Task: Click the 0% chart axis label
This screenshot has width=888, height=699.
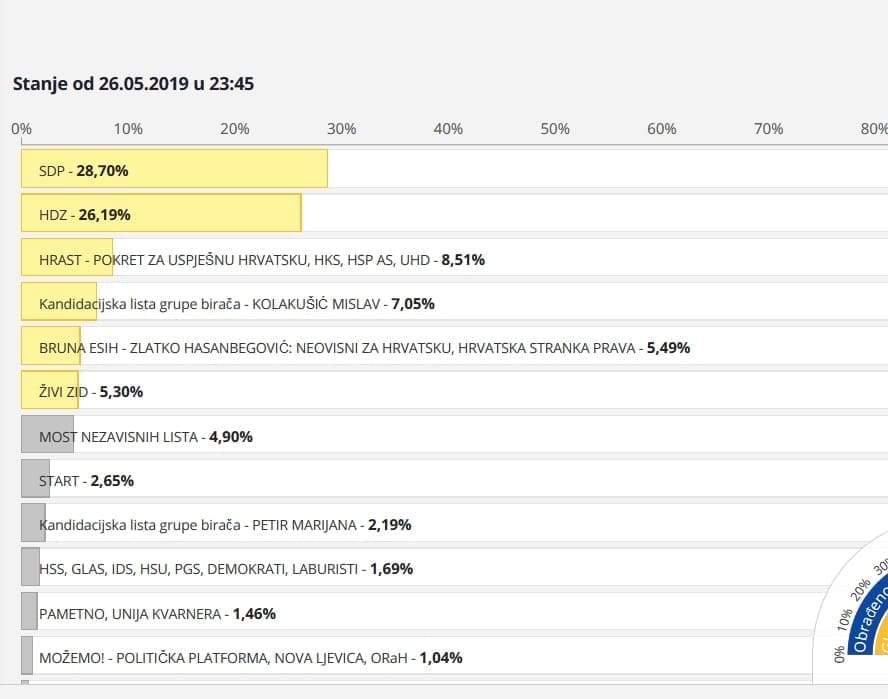Action: 21,129
